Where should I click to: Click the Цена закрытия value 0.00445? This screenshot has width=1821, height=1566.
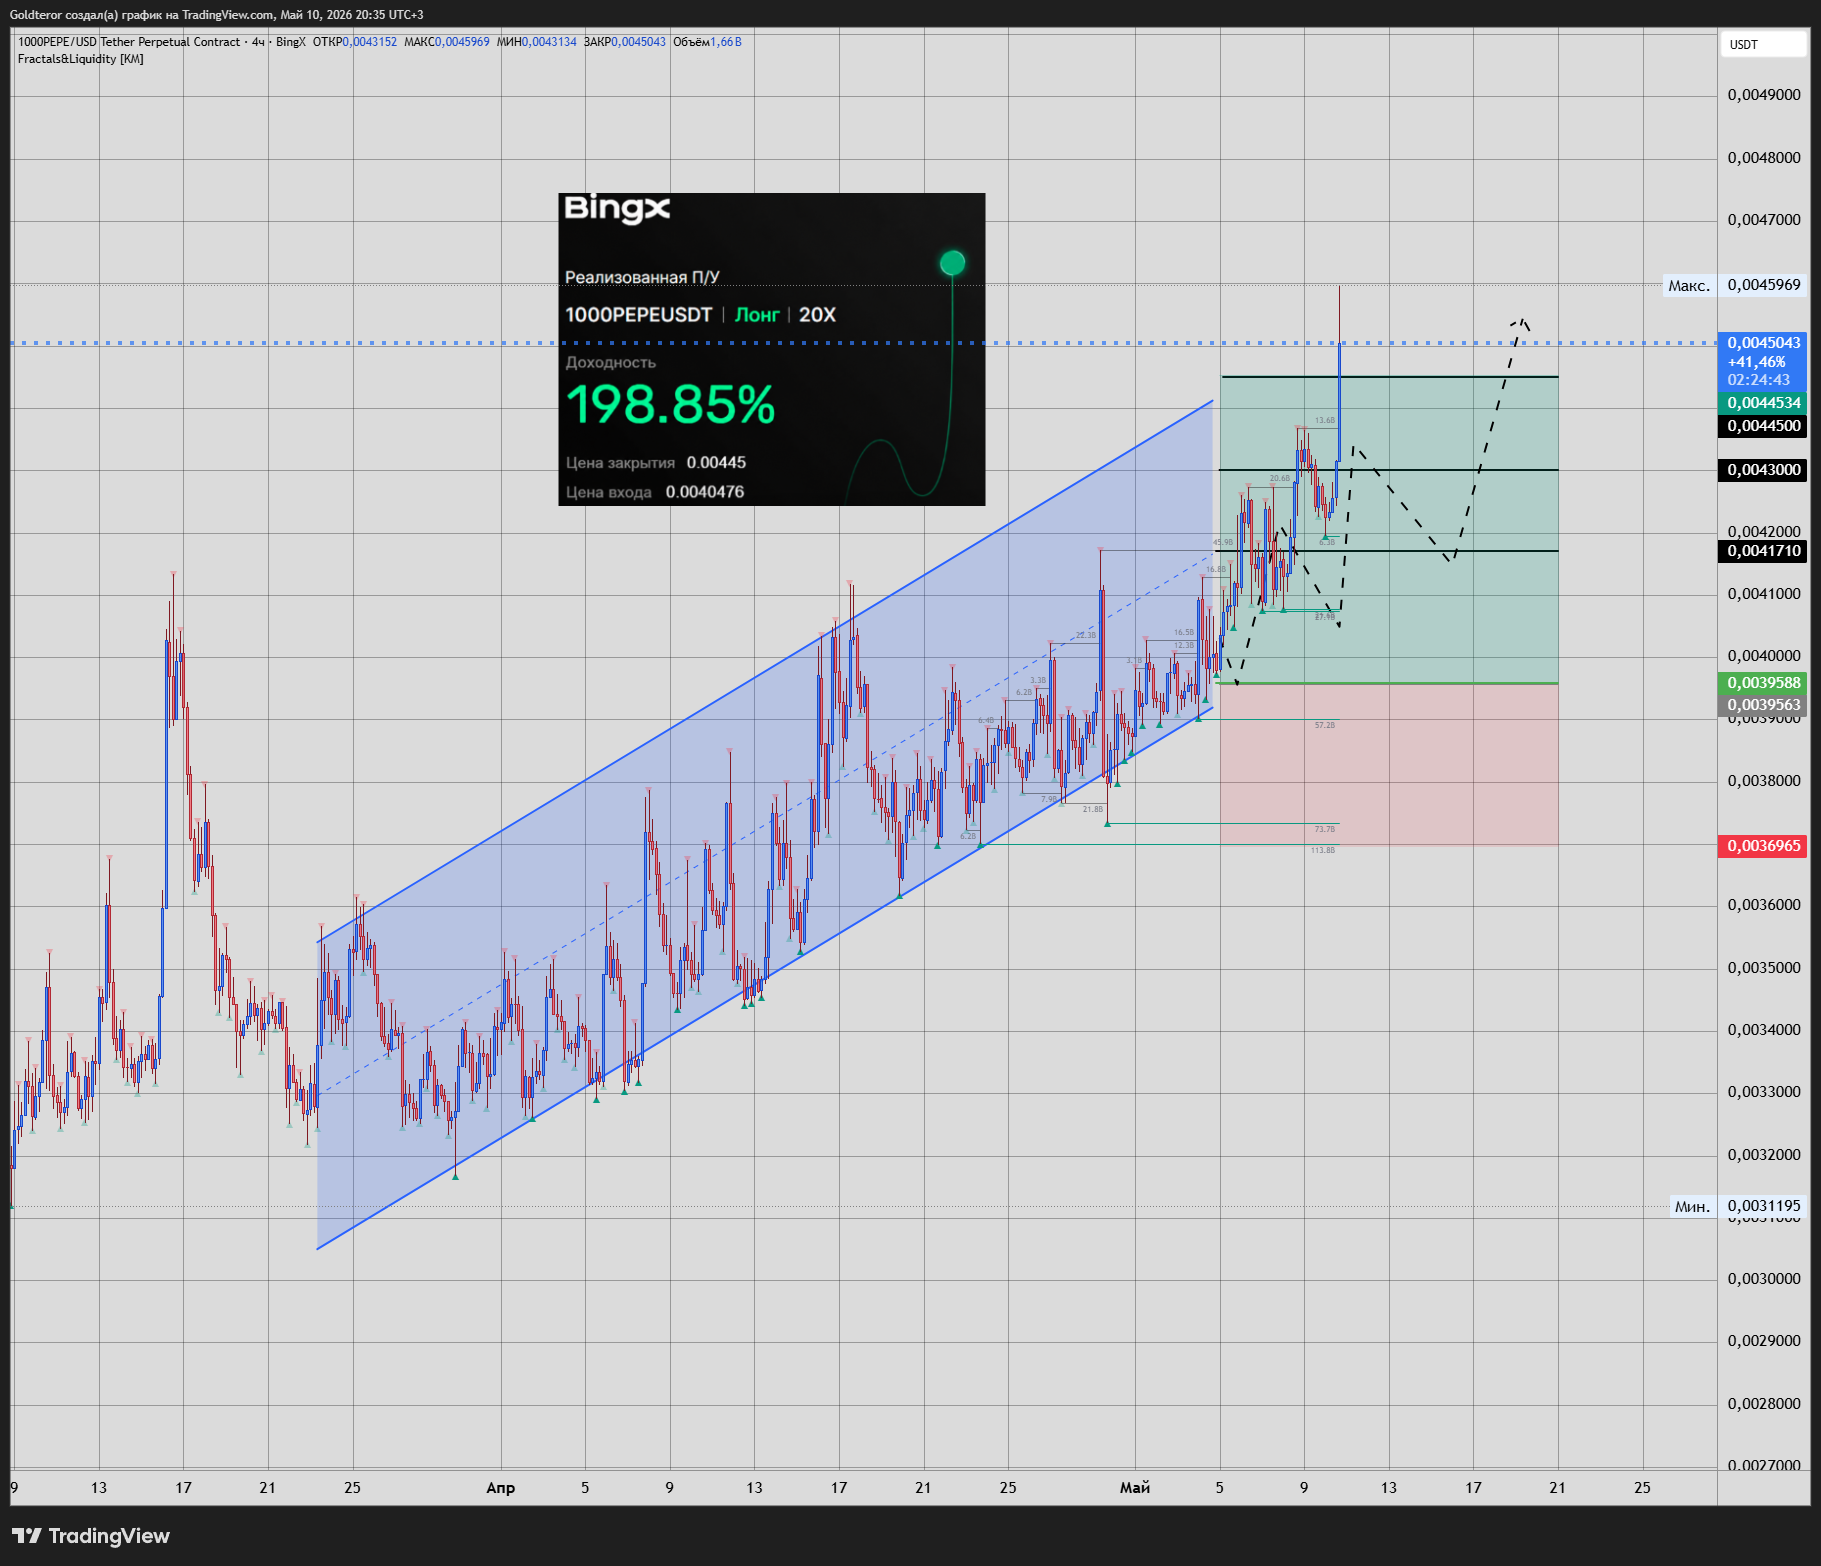[x=716, y=463]
